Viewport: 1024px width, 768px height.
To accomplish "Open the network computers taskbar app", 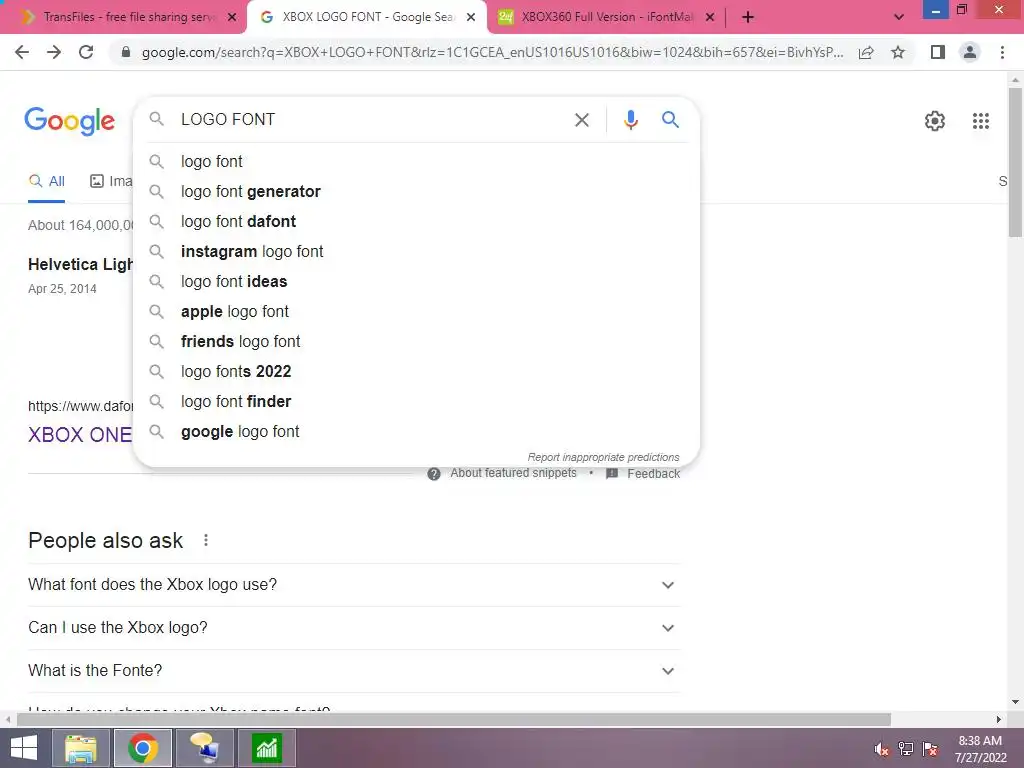I will click(204, 748).
